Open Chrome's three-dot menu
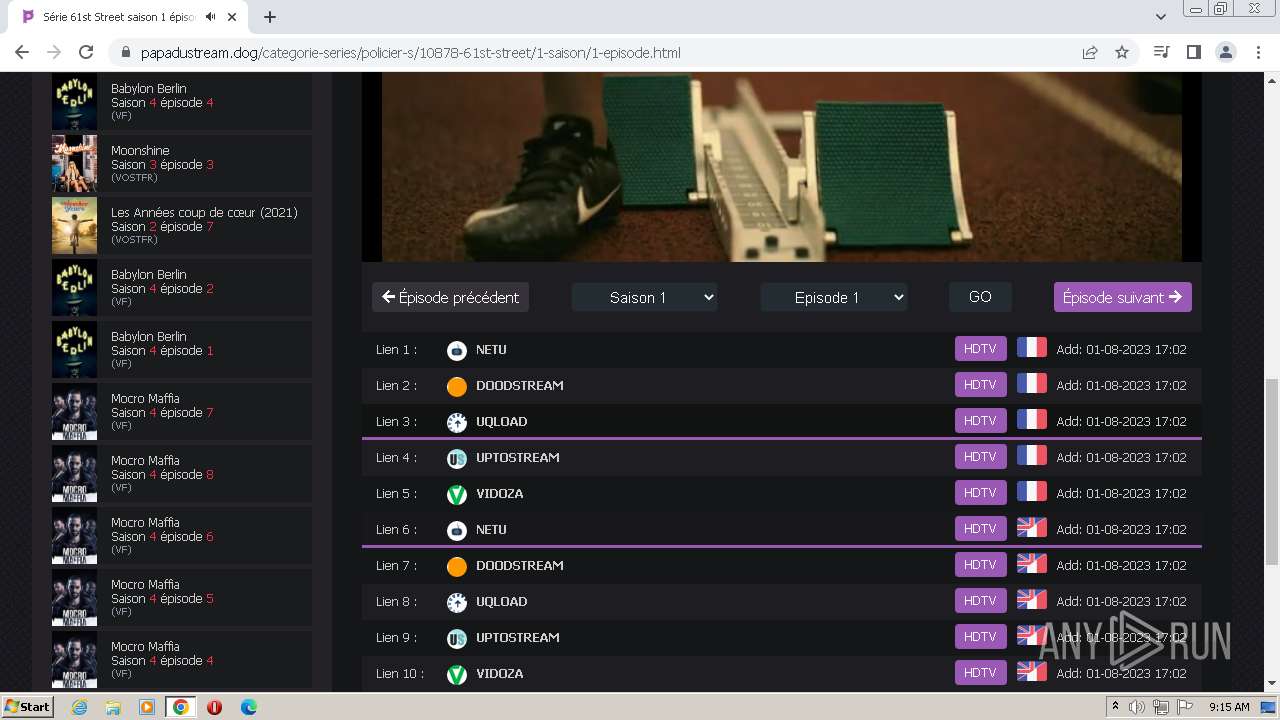 pyautogui.click(x=1257, y=52)
